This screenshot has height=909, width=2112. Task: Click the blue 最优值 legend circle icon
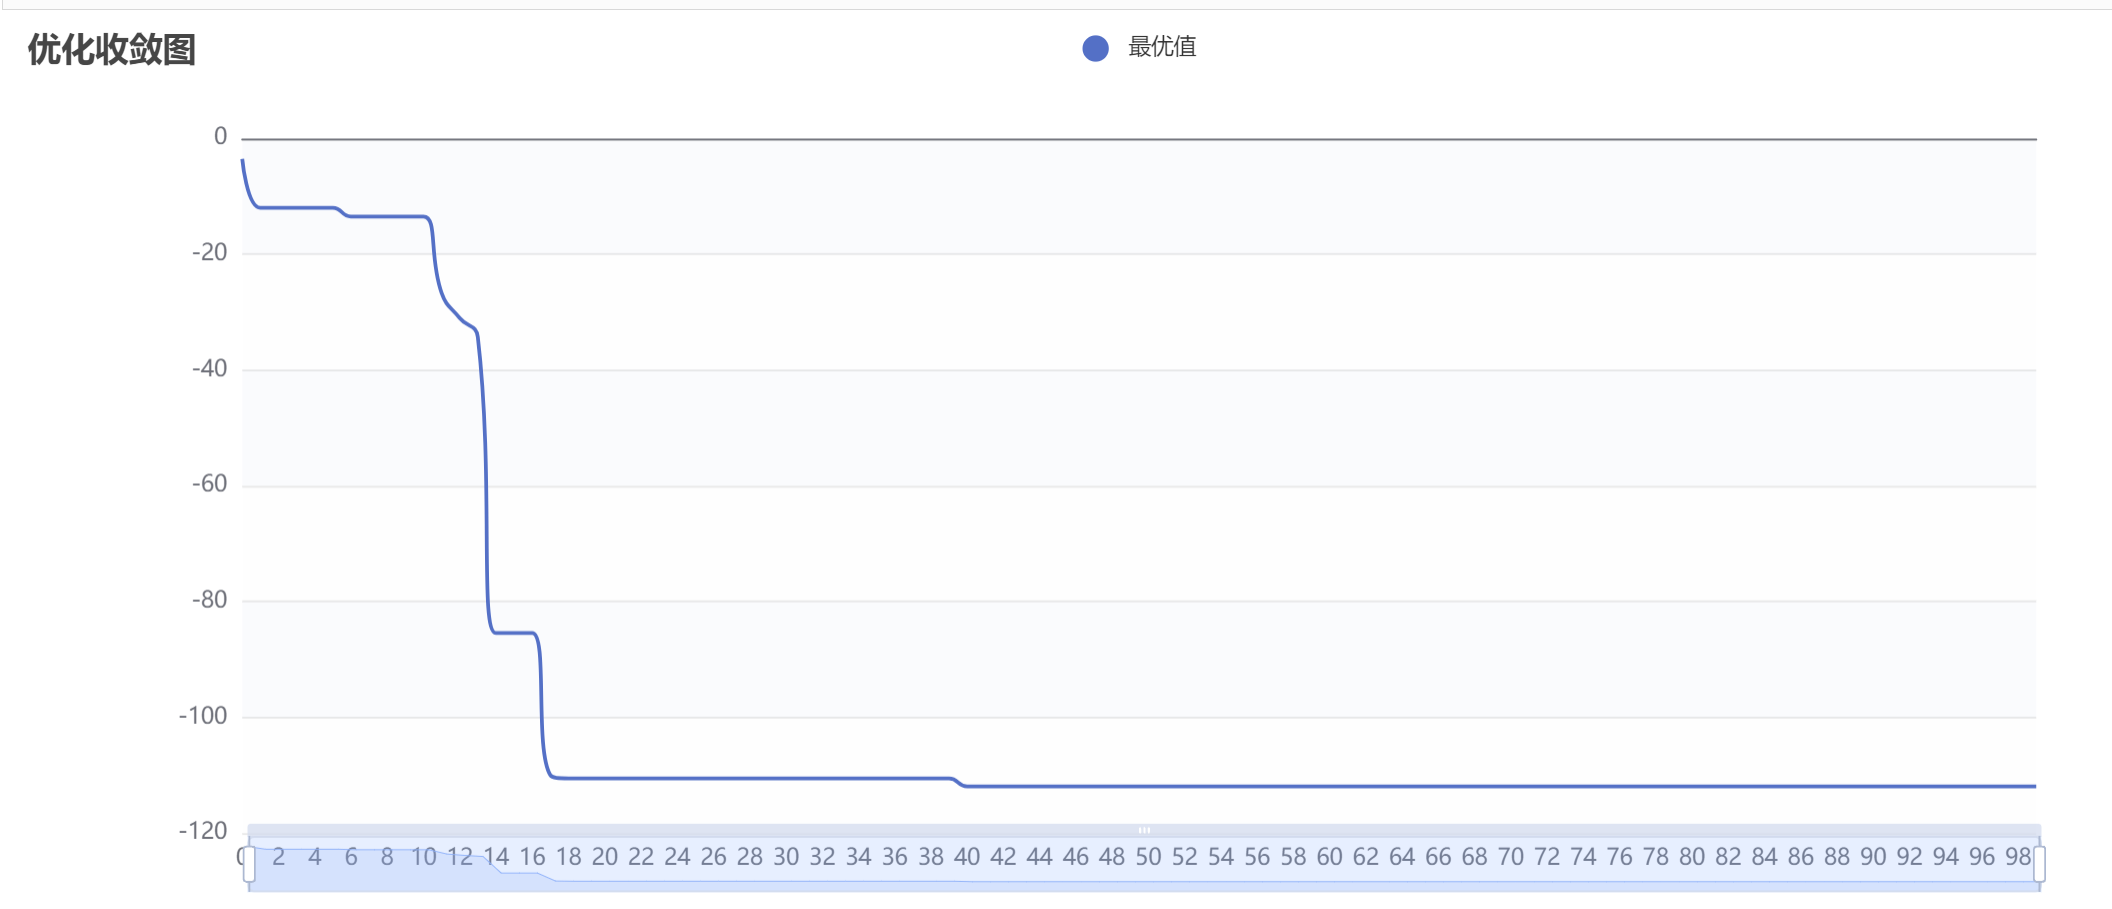[1095, 48]
